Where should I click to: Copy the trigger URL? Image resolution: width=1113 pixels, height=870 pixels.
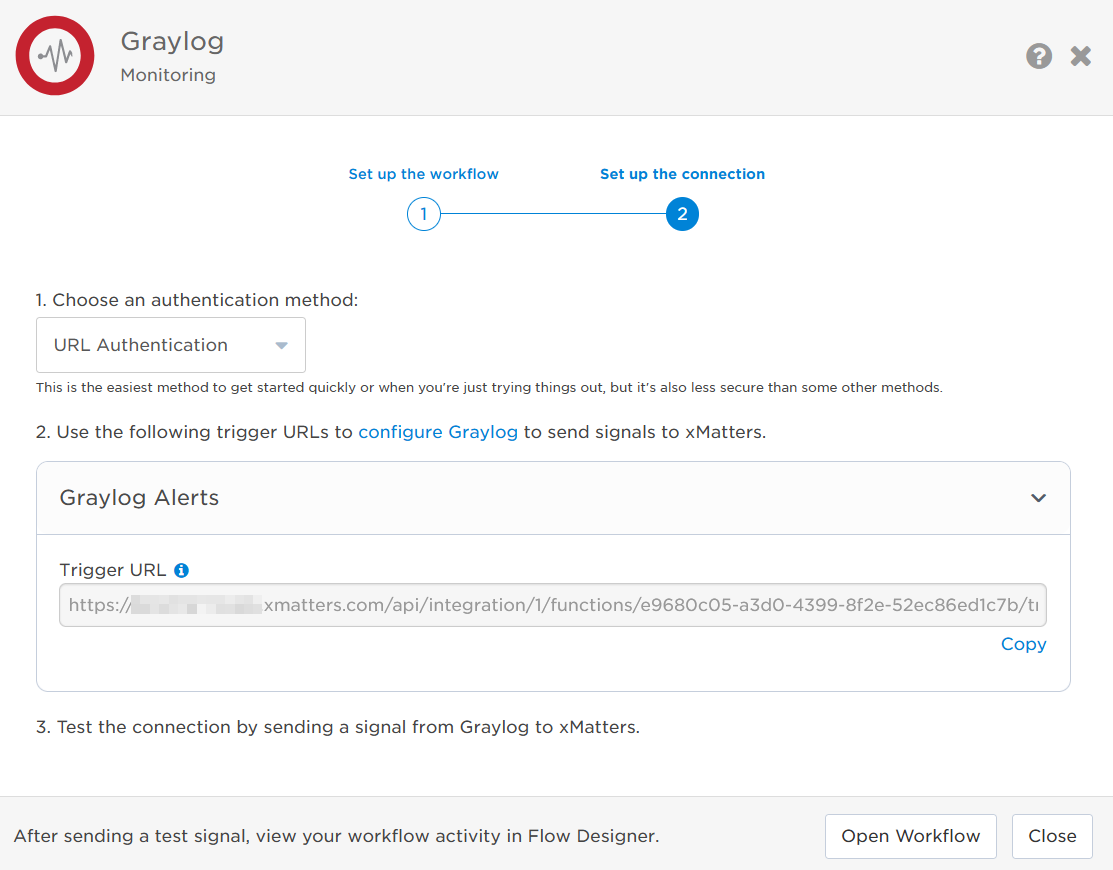tap(1024, 644)
